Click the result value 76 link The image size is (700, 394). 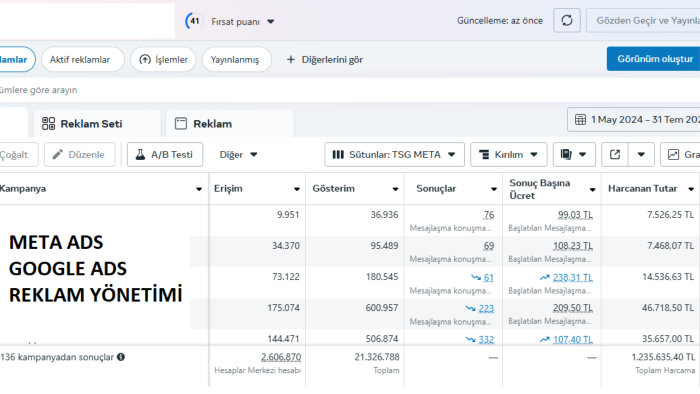coord(489,215)
